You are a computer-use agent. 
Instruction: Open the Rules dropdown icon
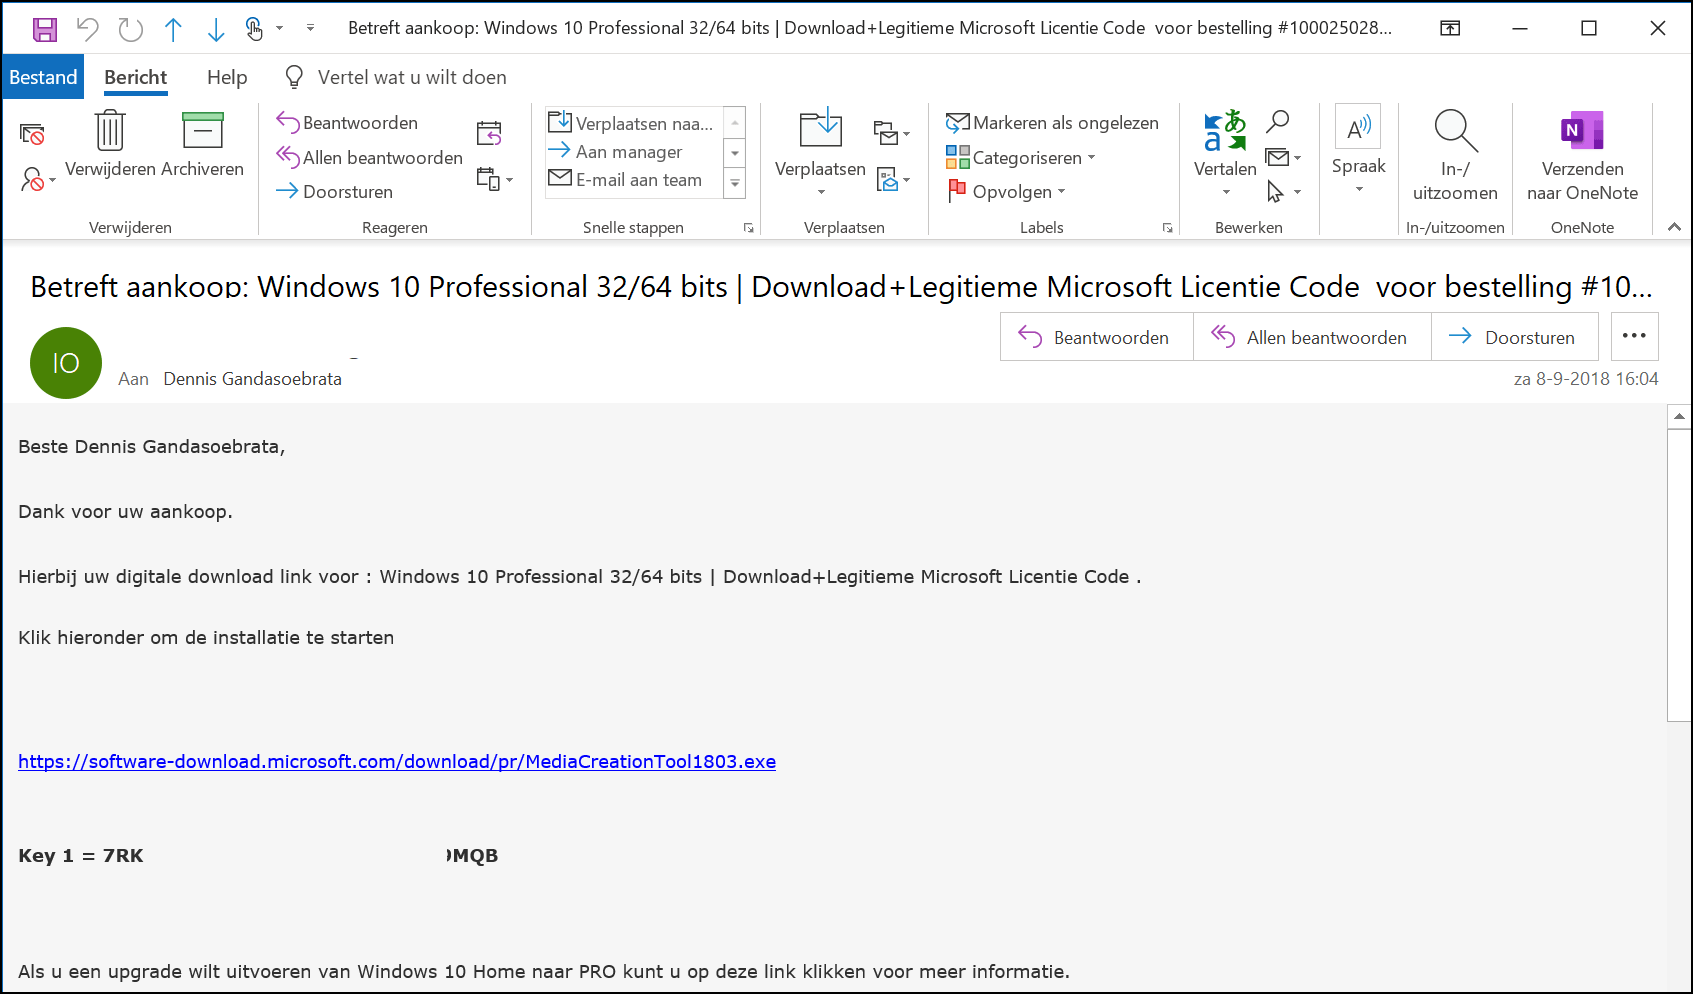point(892,133)
